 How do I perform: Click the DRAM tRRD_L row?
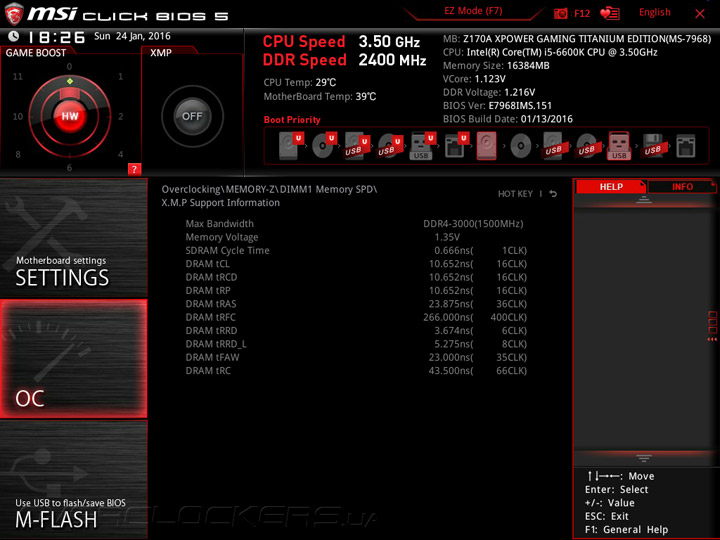pos(356,343)
